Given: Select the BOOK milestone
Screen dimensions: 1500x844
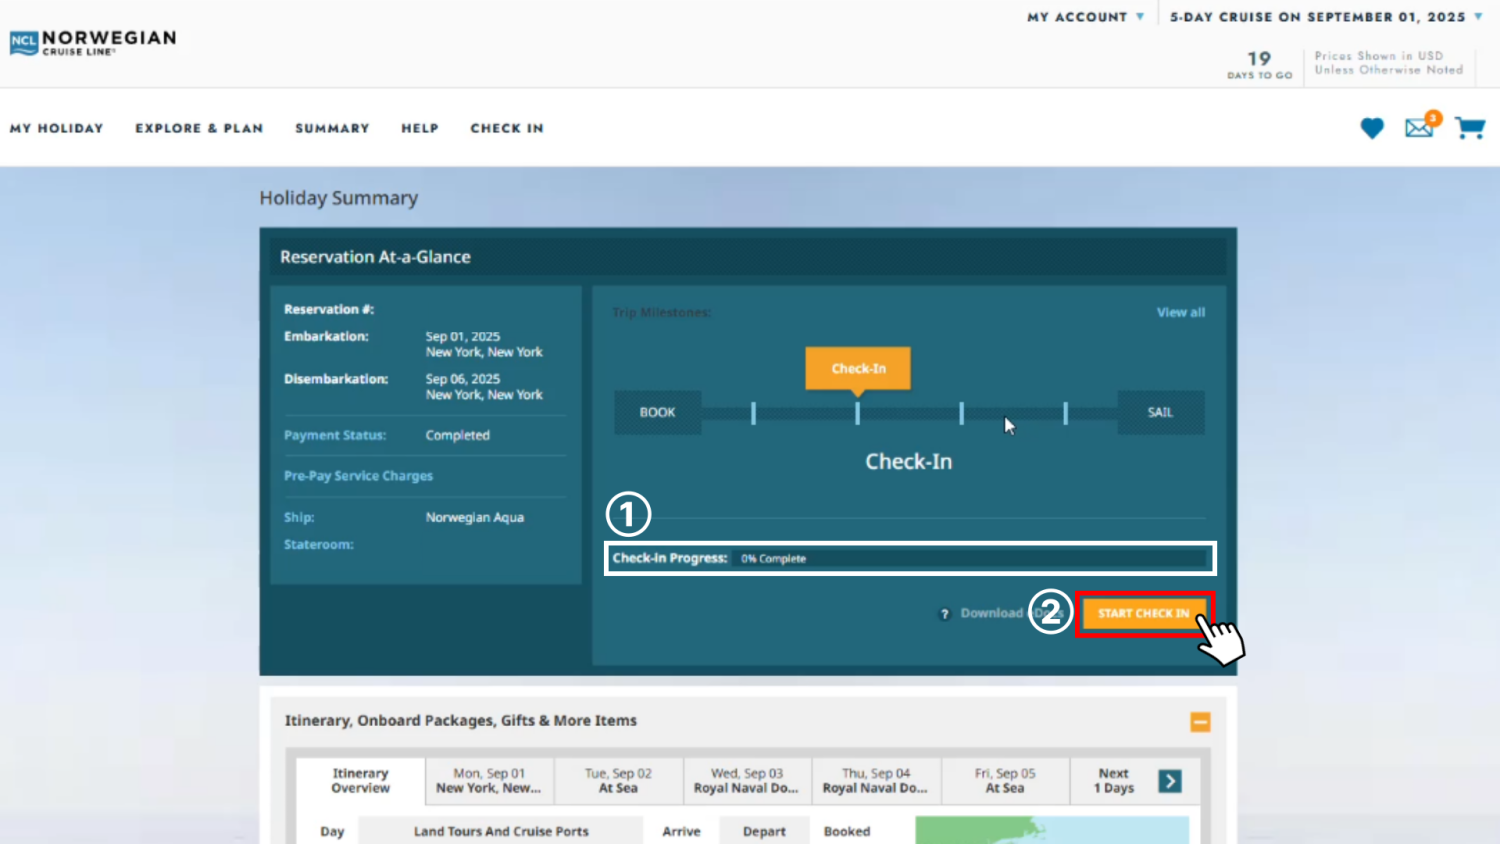Looking at the screenshot, I should tap(657, 412).
